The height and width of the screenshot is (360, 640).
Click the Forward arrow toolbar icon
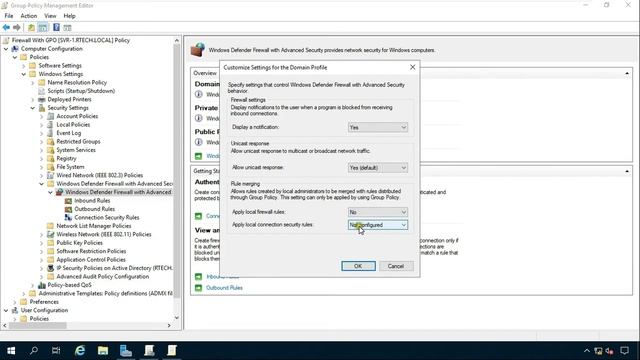click(17, 28)
